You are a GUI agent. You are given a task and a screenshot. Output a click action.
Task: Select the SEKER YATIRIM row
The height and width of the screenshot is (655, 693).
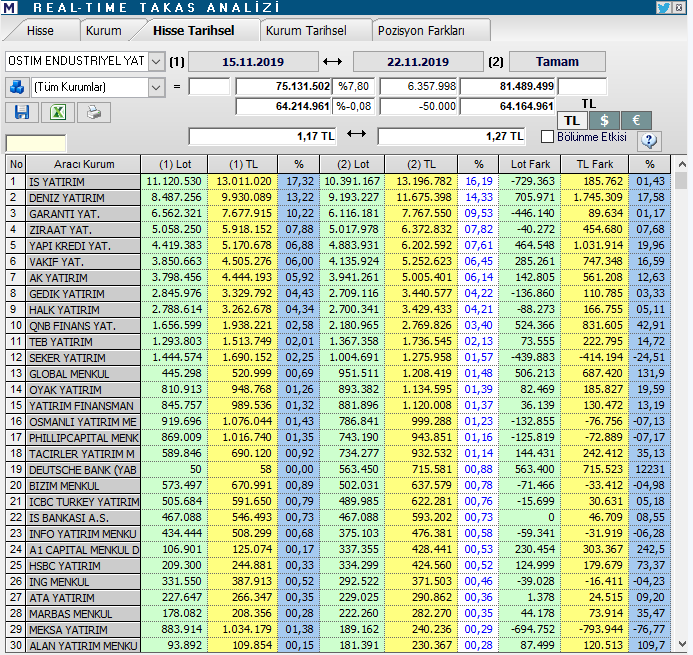(338, 358)
